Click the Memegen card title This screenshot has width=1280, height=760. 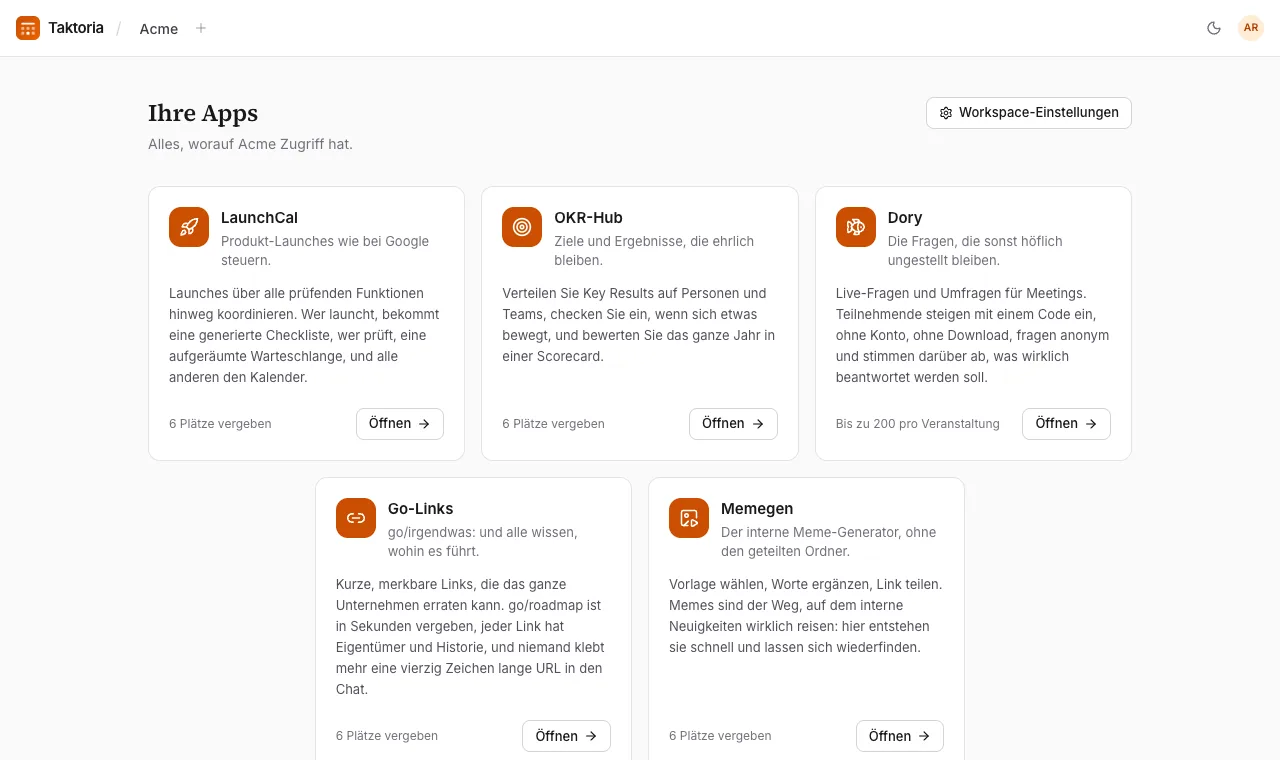point(757,509)
